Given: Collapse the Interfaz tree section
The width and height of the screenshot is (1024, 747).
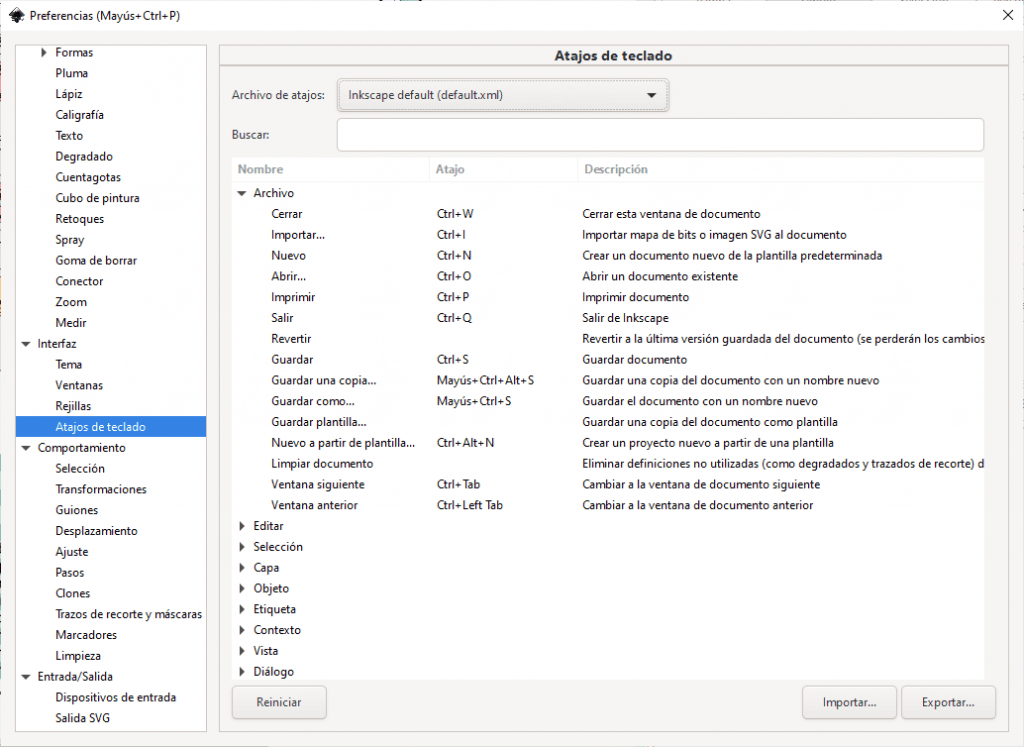Looking at the screenshot, I should point(26,344).
